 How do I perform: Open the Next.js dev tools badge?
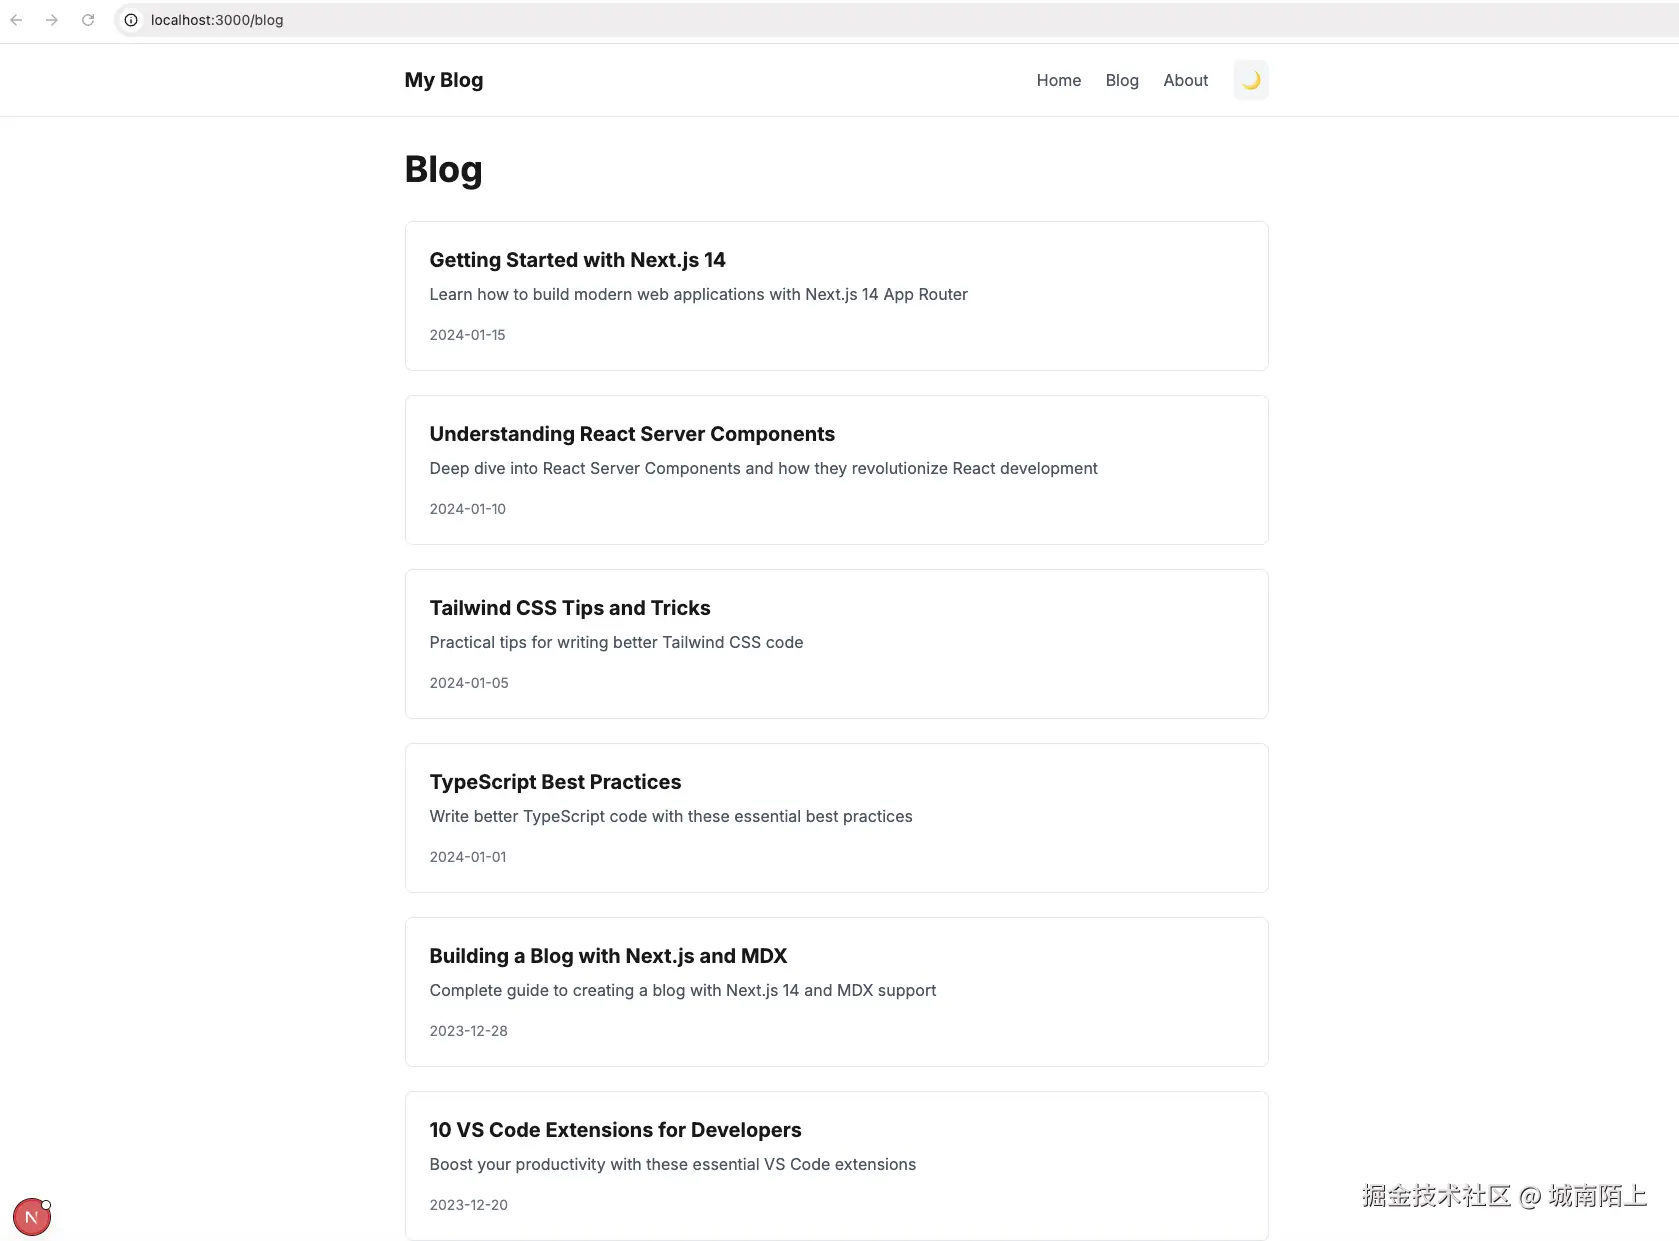(x=31, y=1217)
